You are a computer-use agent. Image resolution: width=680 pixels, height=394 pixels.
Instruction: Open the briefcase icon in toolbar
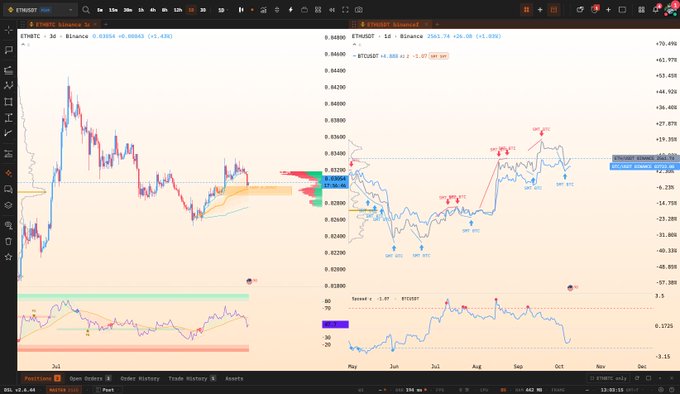pyautogui.click(x=304, y=10)
